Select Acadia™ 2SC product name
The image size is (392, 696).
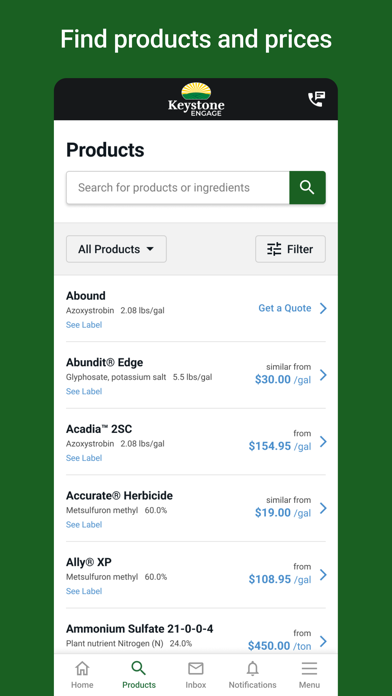point(99,429)
